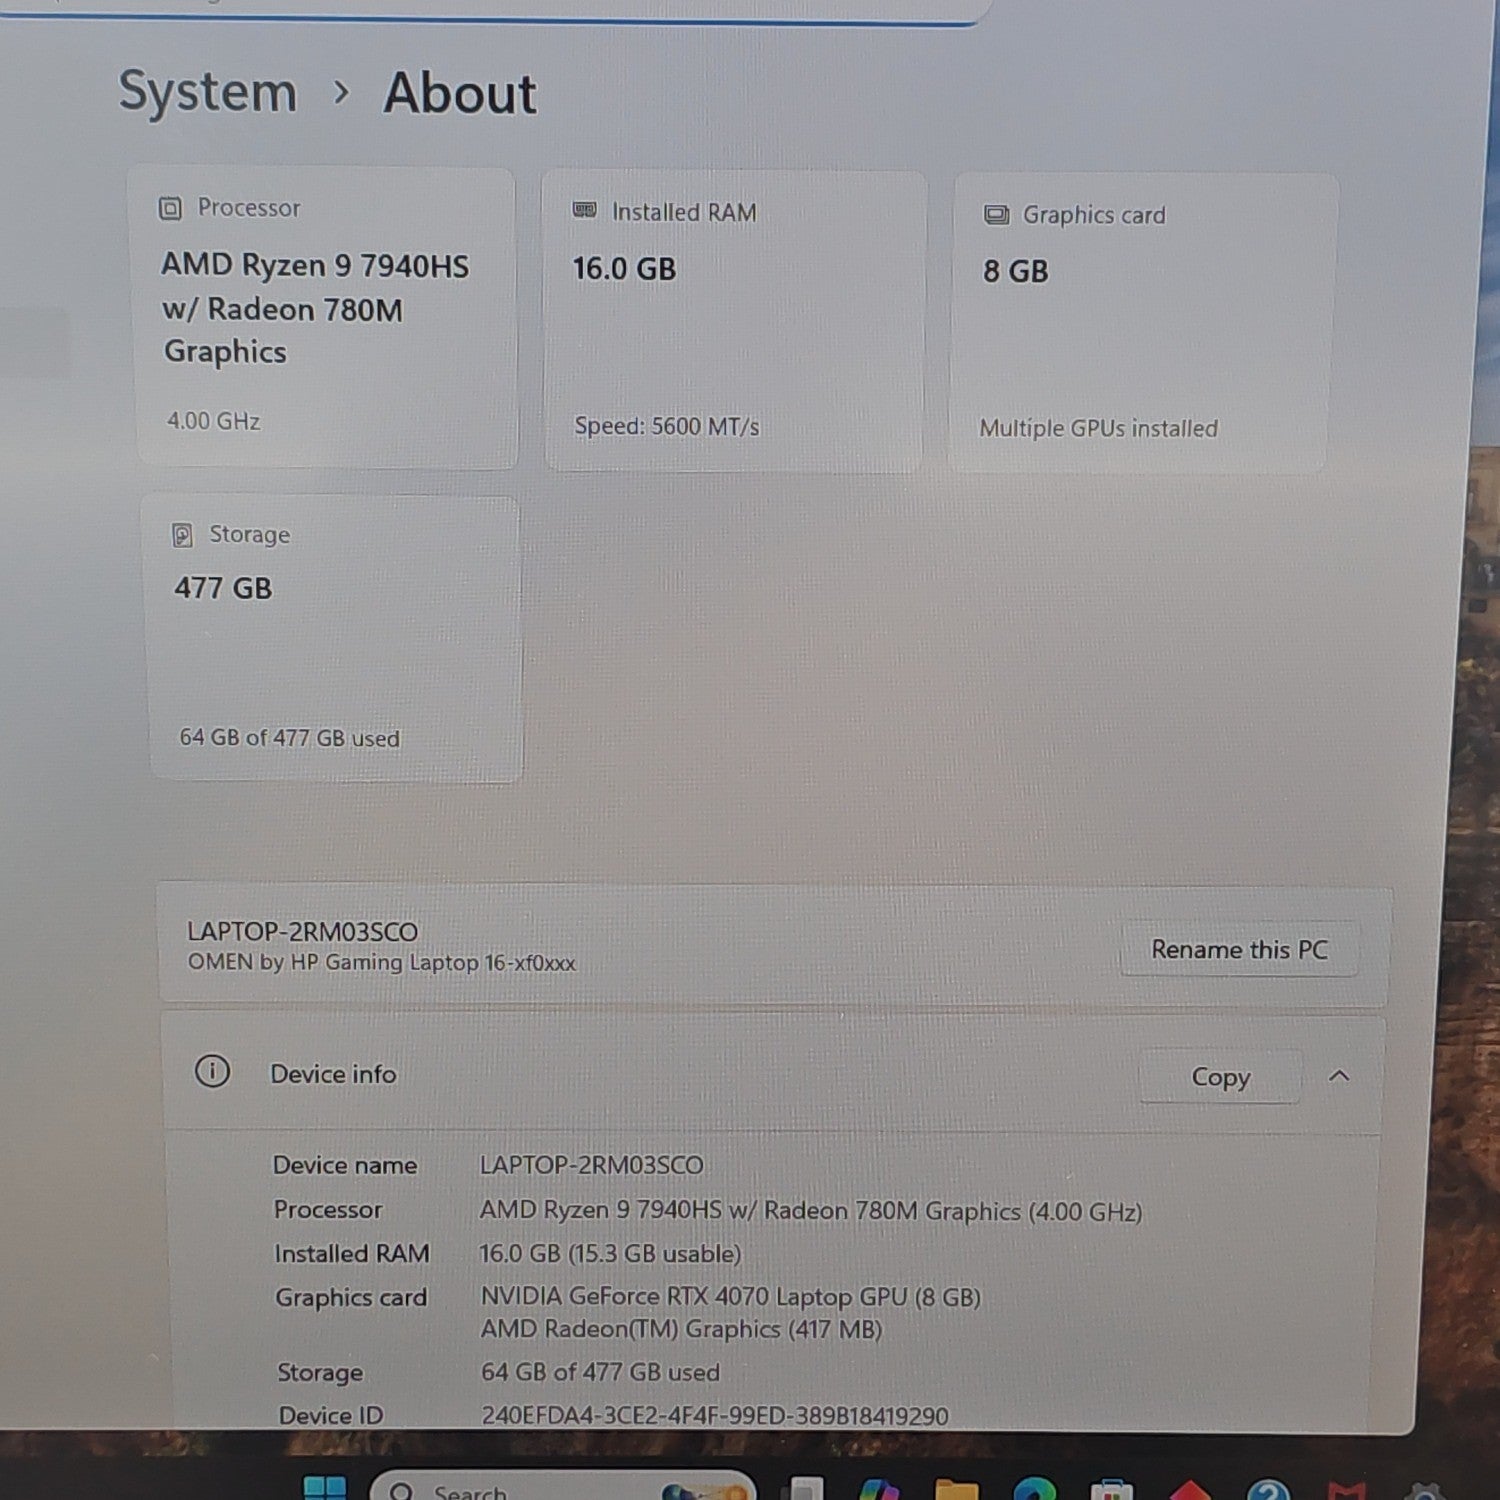The image size is (1500, 1500).
Task: Click the "Graphics card" heading of the top card
Action: (x=1094, y=215)
